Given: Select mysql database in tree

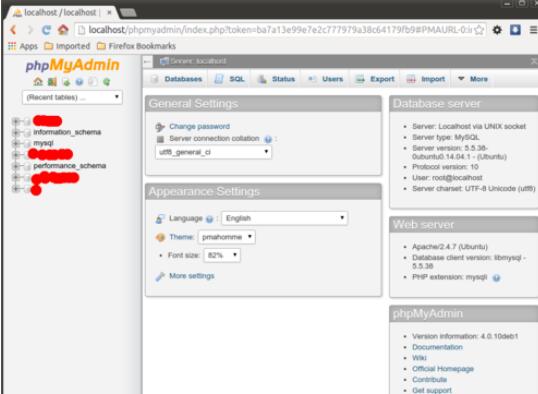Looking at the screenshot, I should point(43,143).
